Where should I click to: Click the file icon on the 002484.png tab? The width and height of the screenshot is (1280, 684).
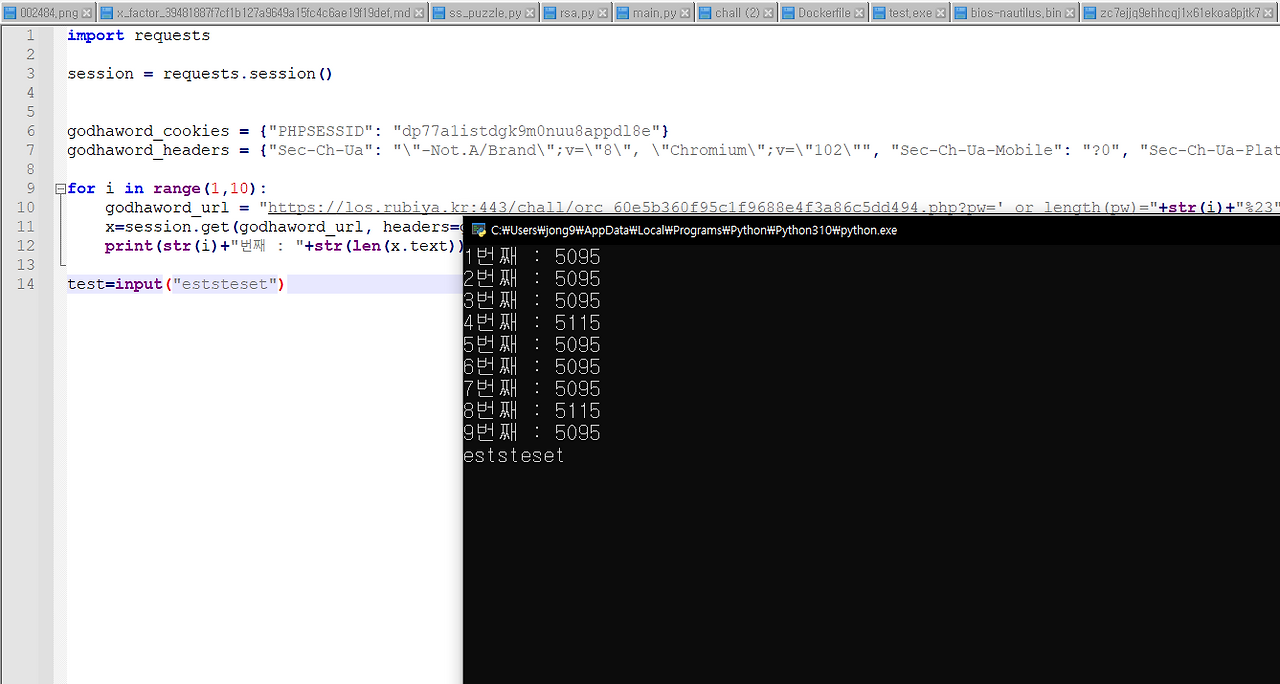coord(11,14)
